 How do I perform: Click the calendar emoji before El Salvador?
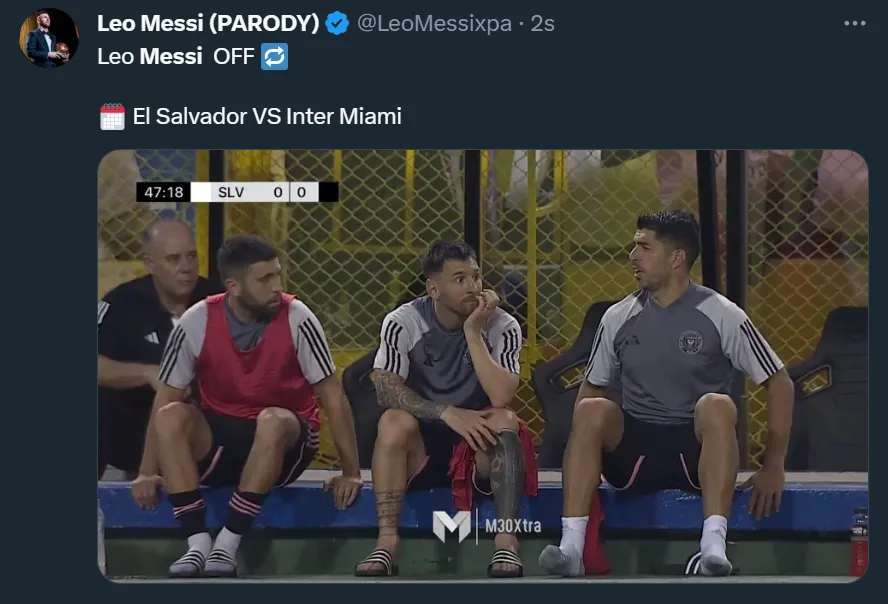pyautogui.click(x=112, y=117)
